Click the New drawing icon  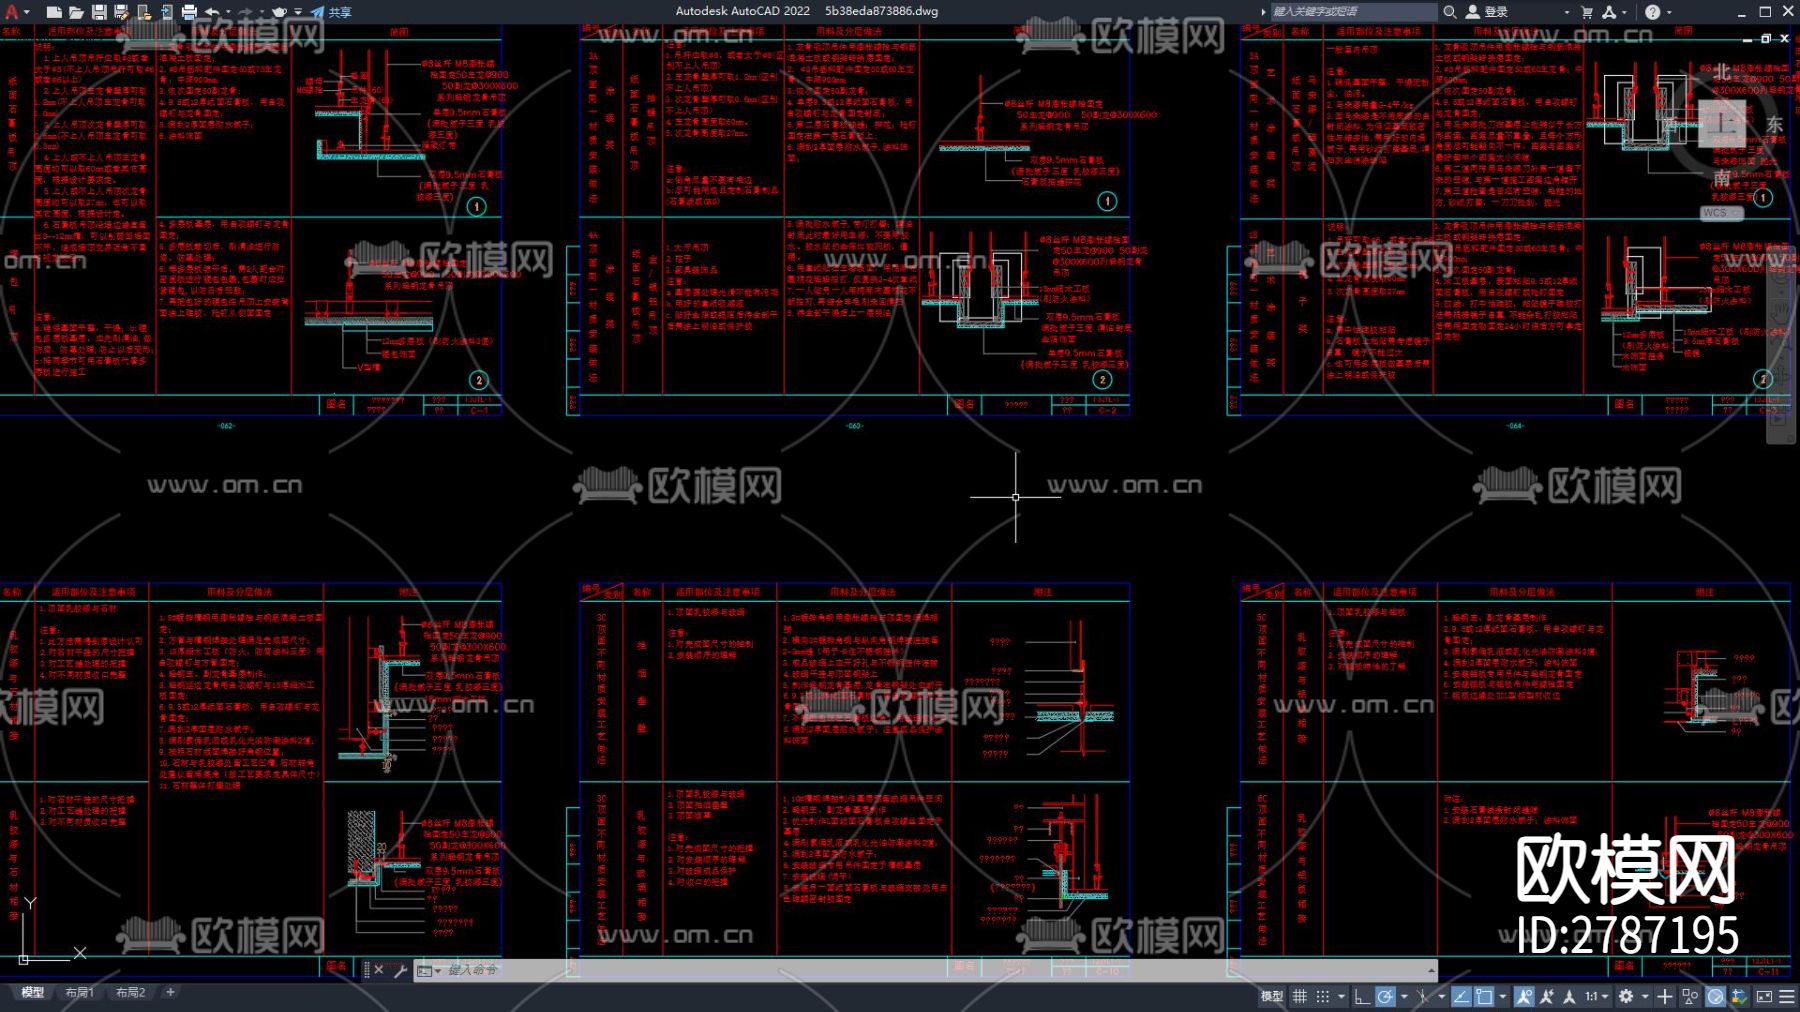[x=54, y=12]
